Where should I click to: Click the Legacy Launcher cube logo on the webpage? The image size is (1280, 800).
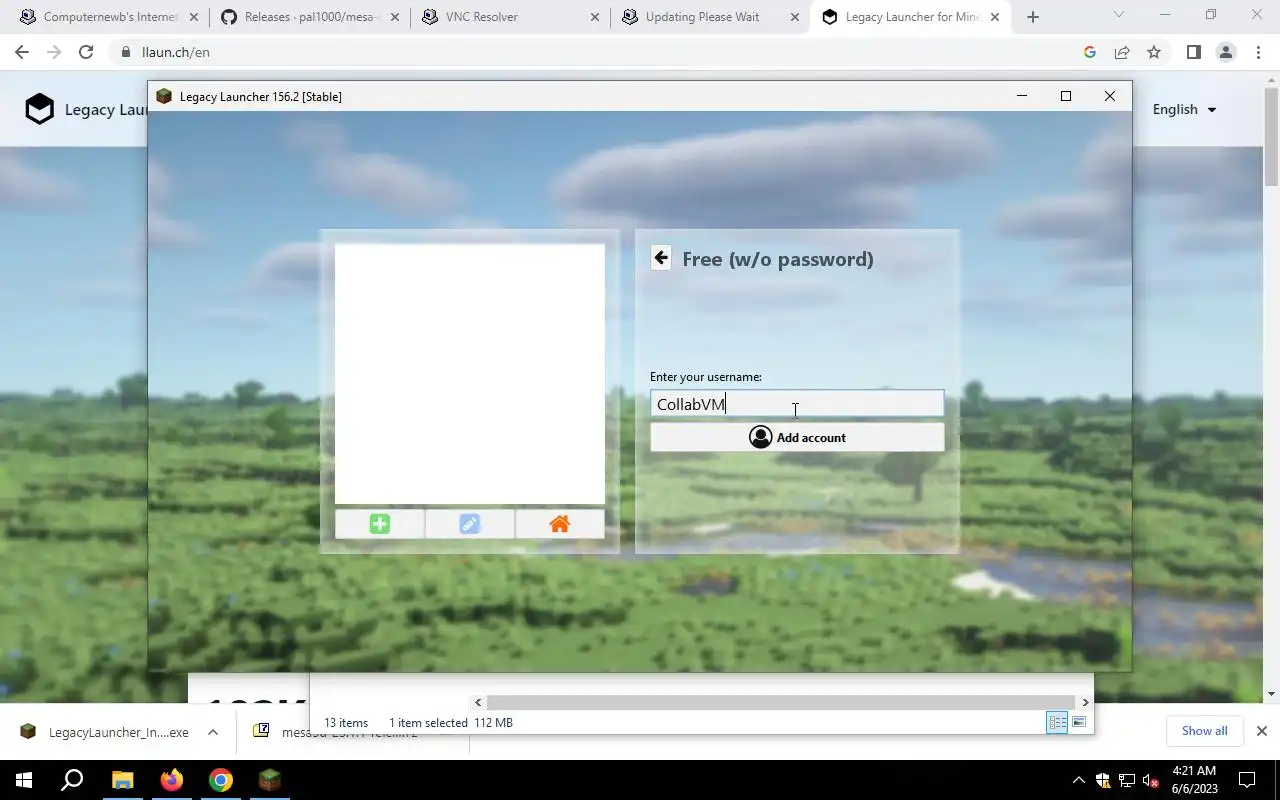pos(39,109)
